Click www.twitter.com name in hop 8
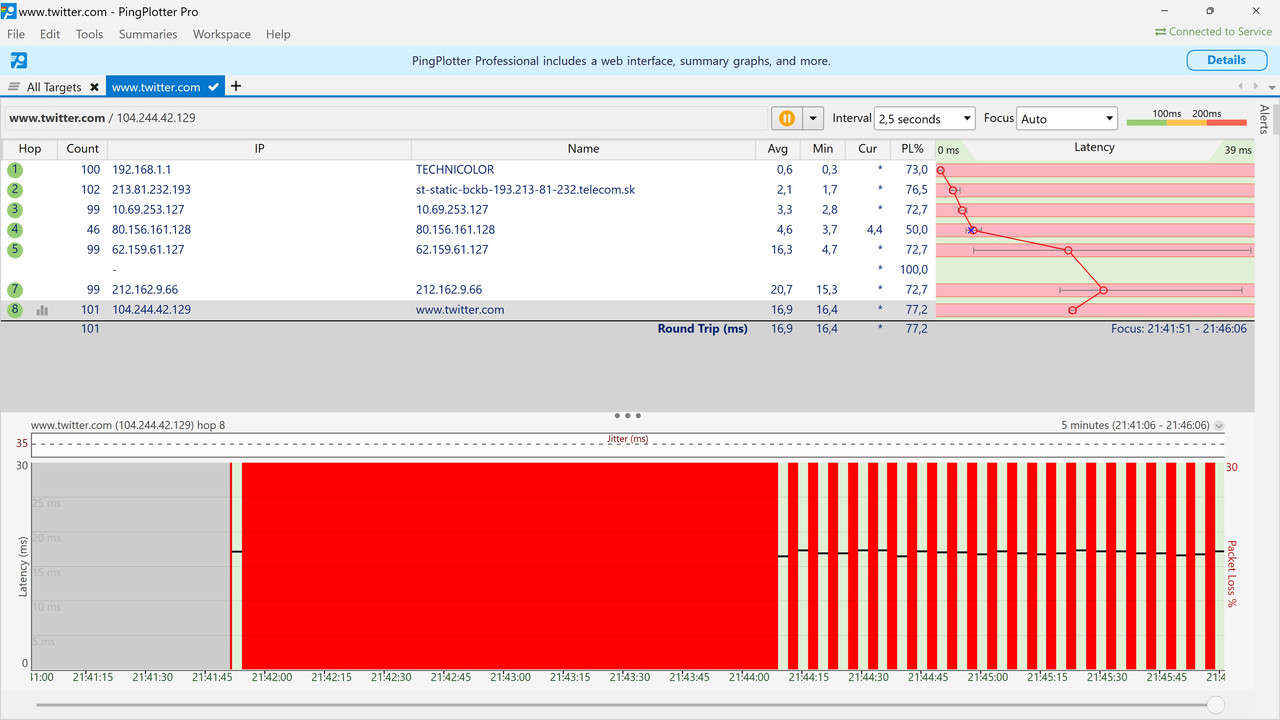The height and width of the screenshot is (720, 1280). point(460,310)
